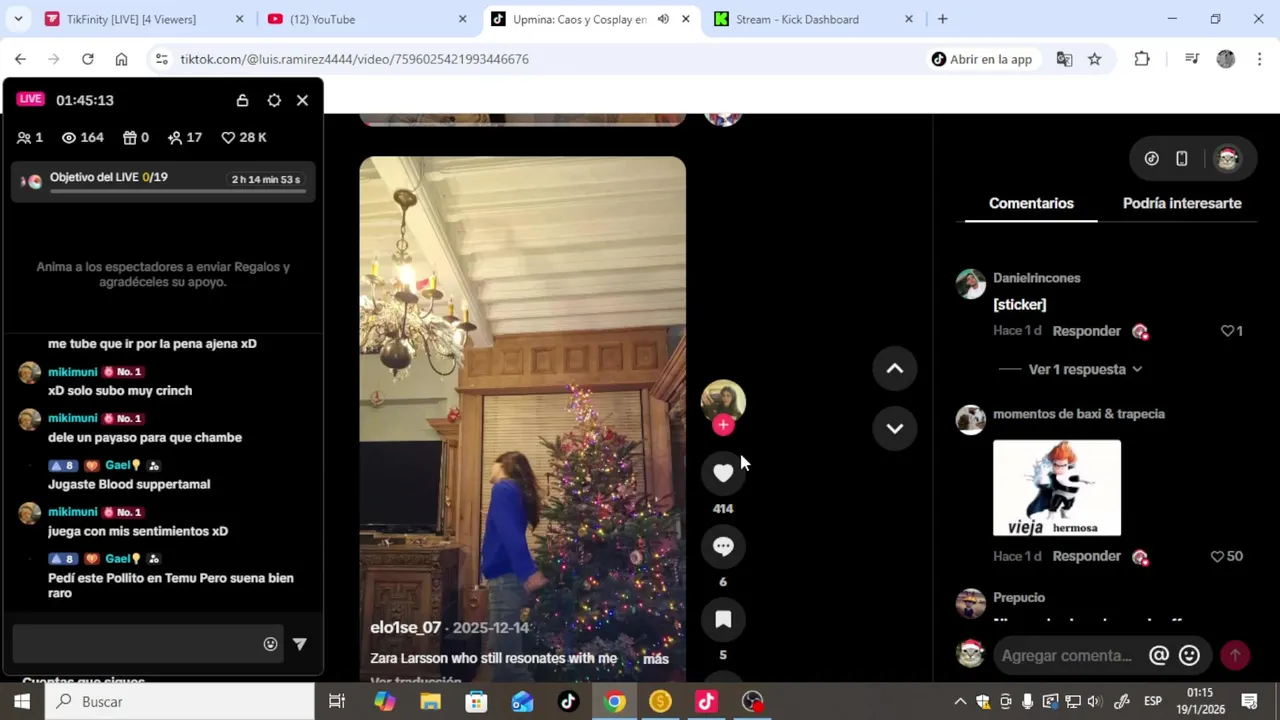Viewport: 1280px width, 720px height.
Task: Go to previous video with up arrow
Action: coord(895,368)
